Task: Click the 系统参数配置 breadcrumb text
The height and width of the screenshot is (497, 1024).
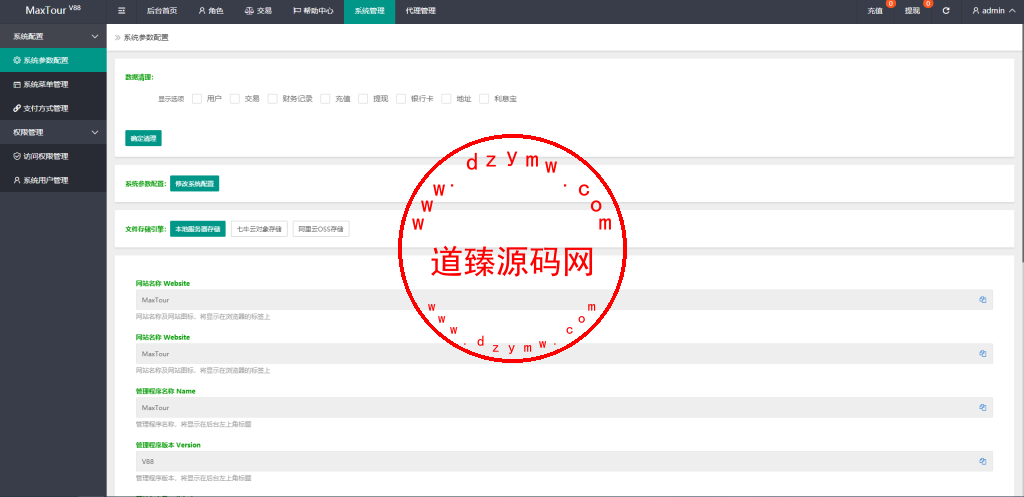Action: point(146,38)
